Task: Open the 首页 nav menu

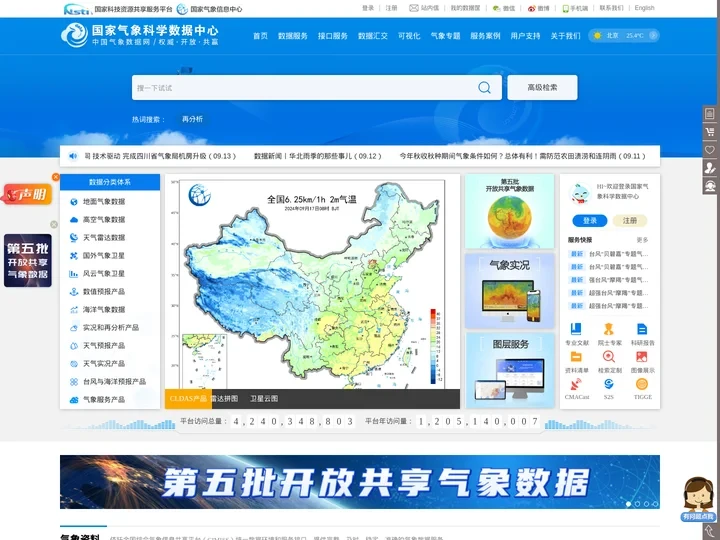Action: pos(260,36)
